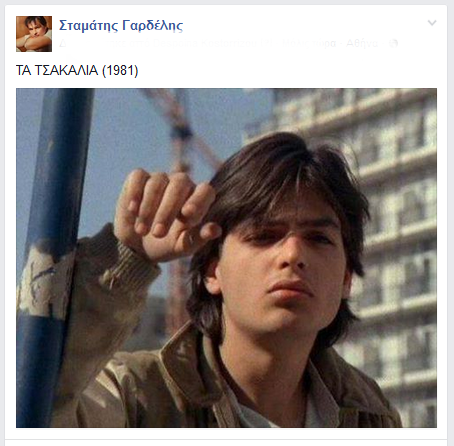454x446 pixels.
Task: Click the faded share attribution text line
Action: click(219, 43)
